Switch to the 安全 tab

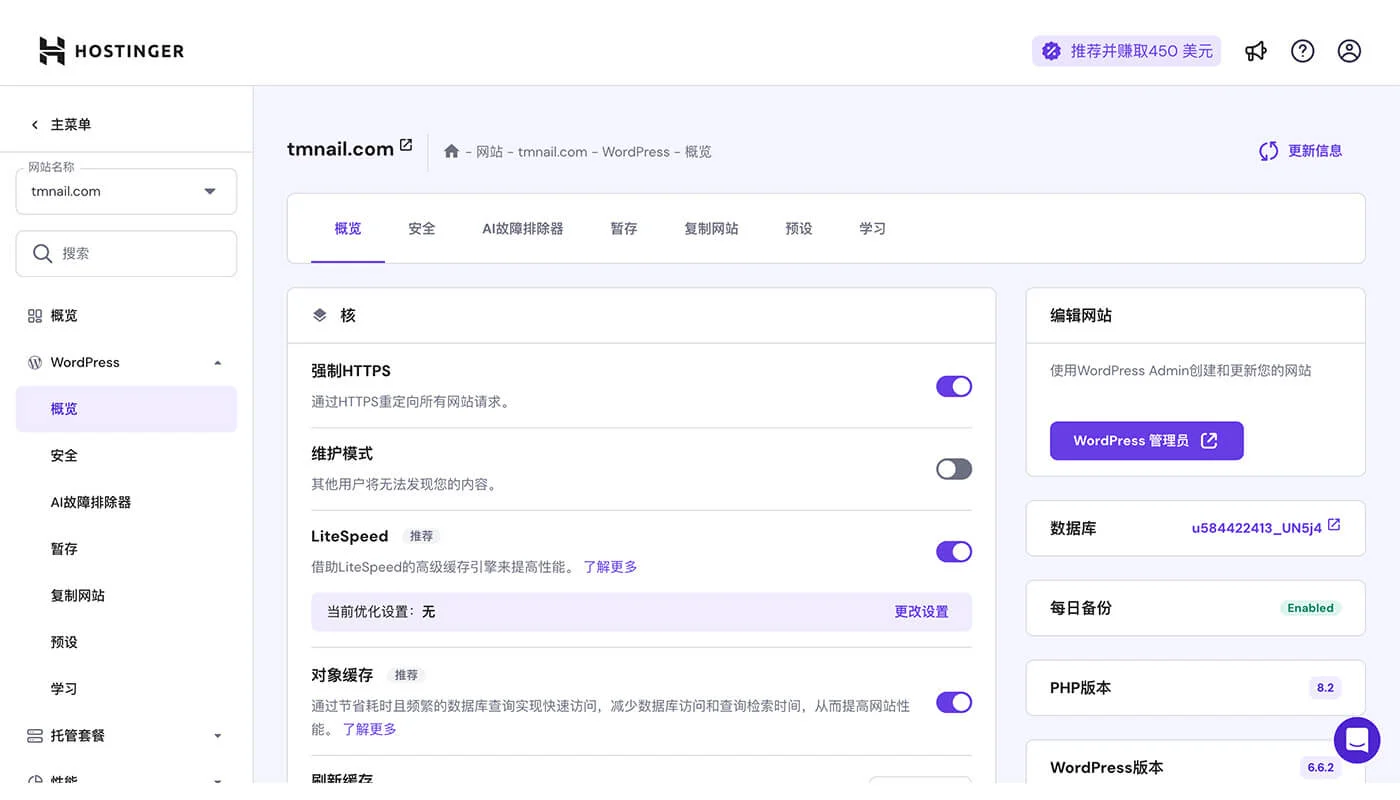[421, 228]
